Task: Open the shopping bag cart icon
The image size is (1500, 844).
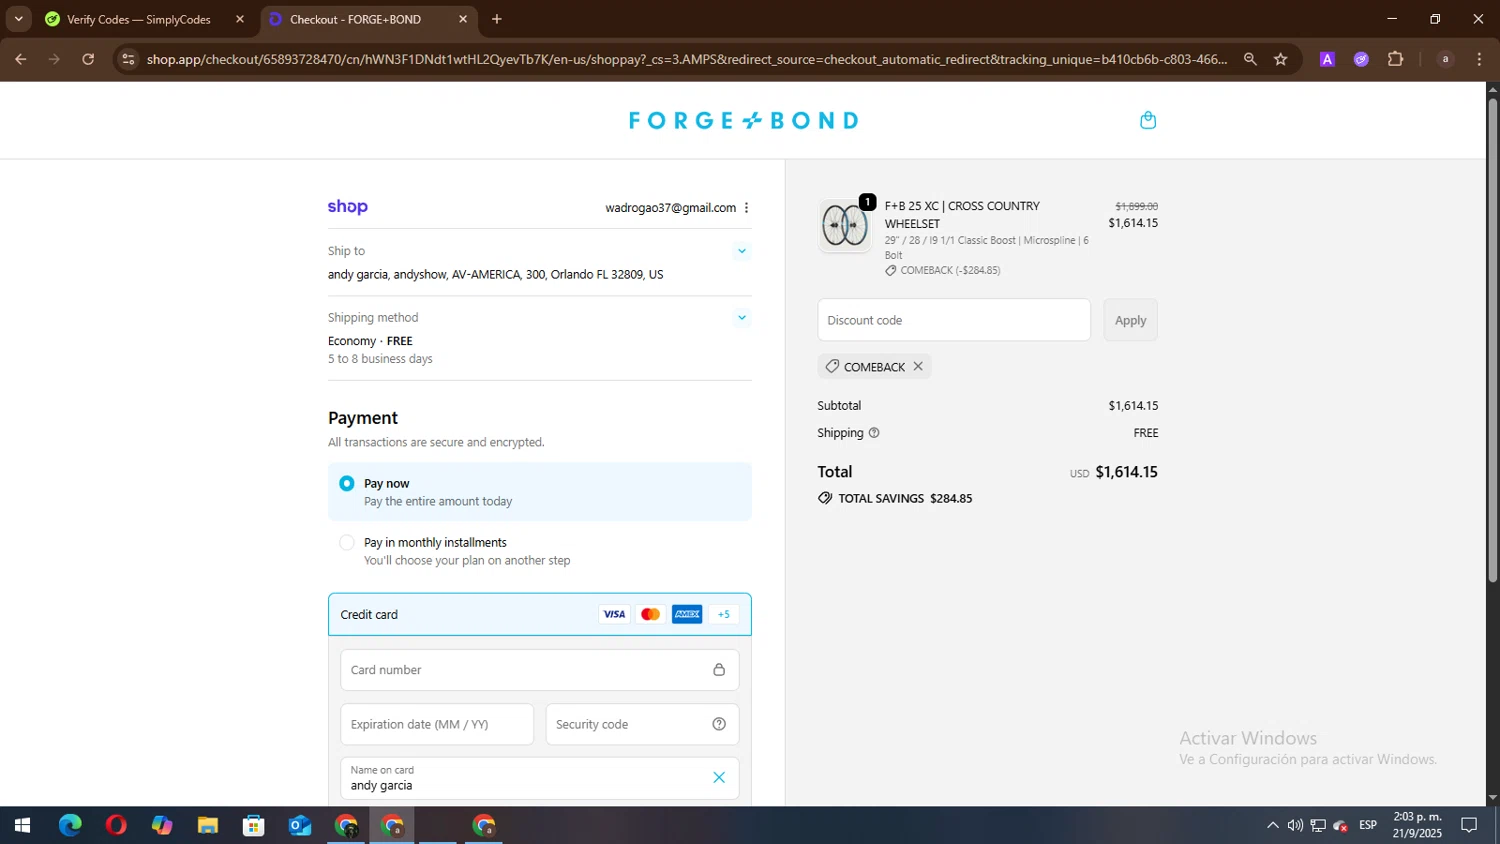Action: (1148, 120)
